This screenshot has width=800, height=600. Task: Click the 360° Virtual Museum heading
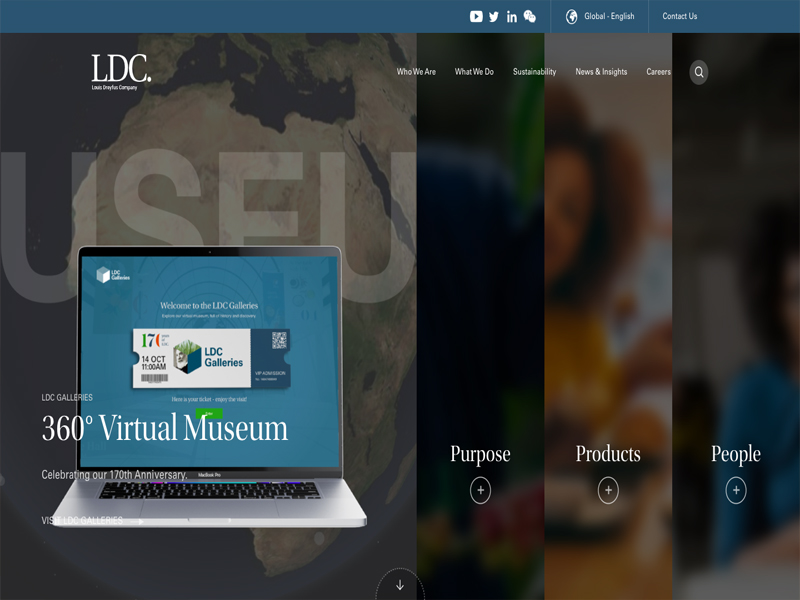coord(165,428)
